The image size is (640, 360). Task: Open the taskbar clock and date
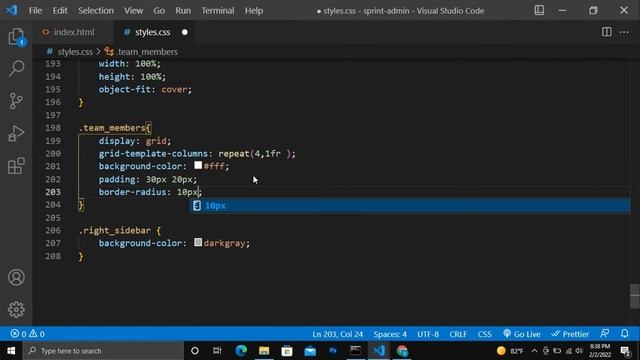[x=600, y=351]
